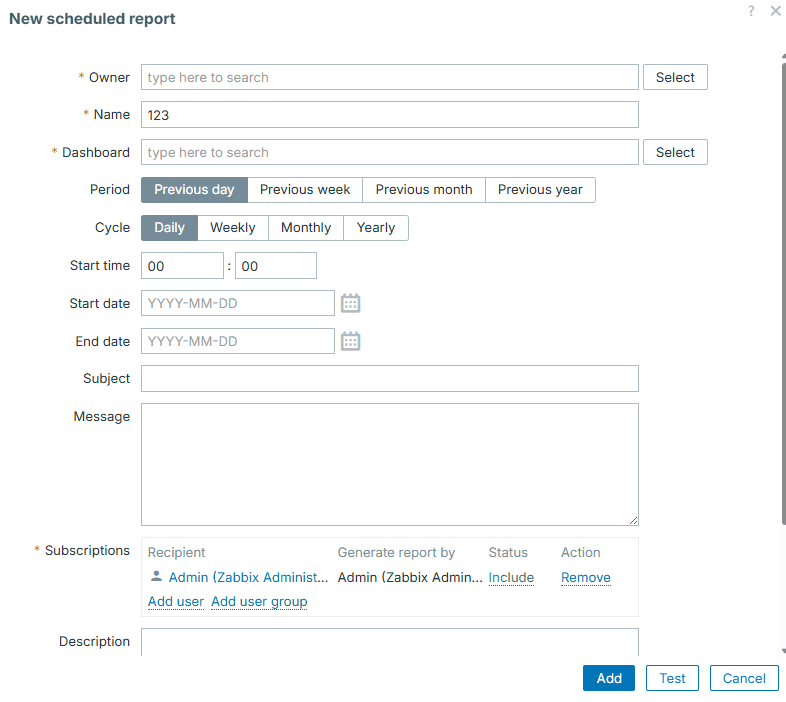This screenshot has width=786, height=702.
Task: Click the dialog's vertical scrollbar
Action: click(x=783, y=300)
